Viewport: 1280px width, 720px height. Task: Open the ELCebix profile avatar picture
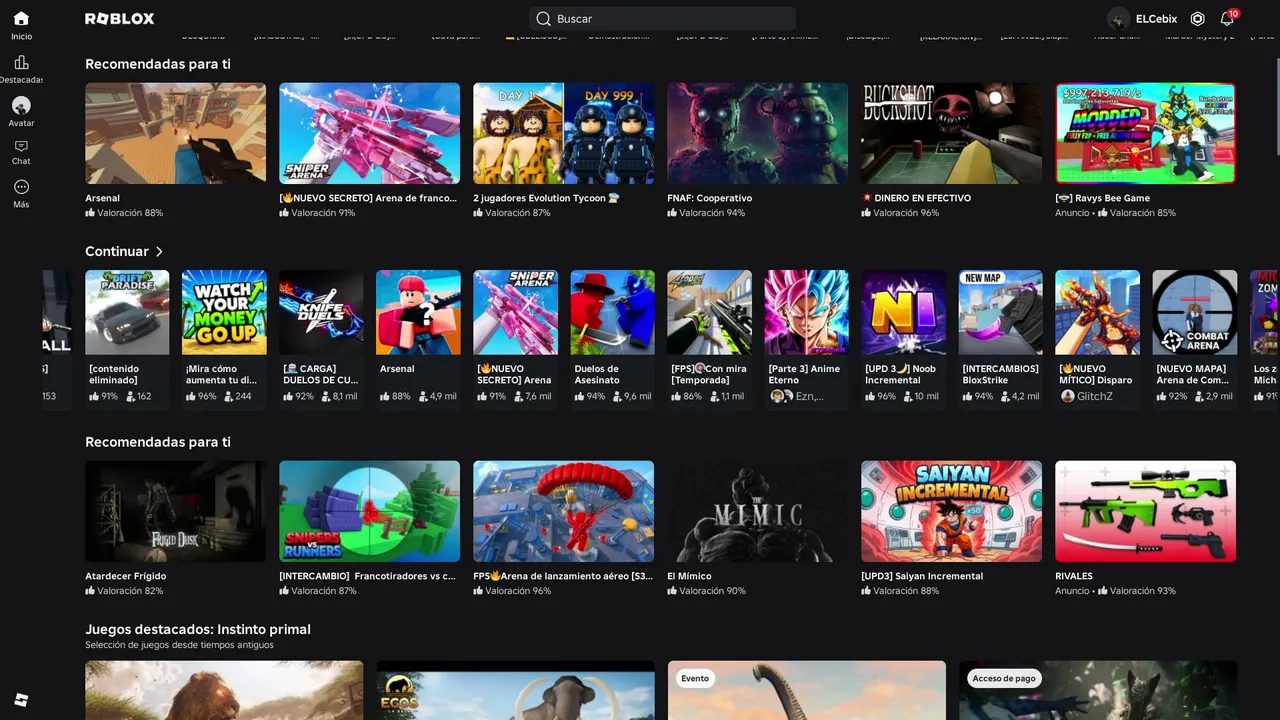(1118, 19)
